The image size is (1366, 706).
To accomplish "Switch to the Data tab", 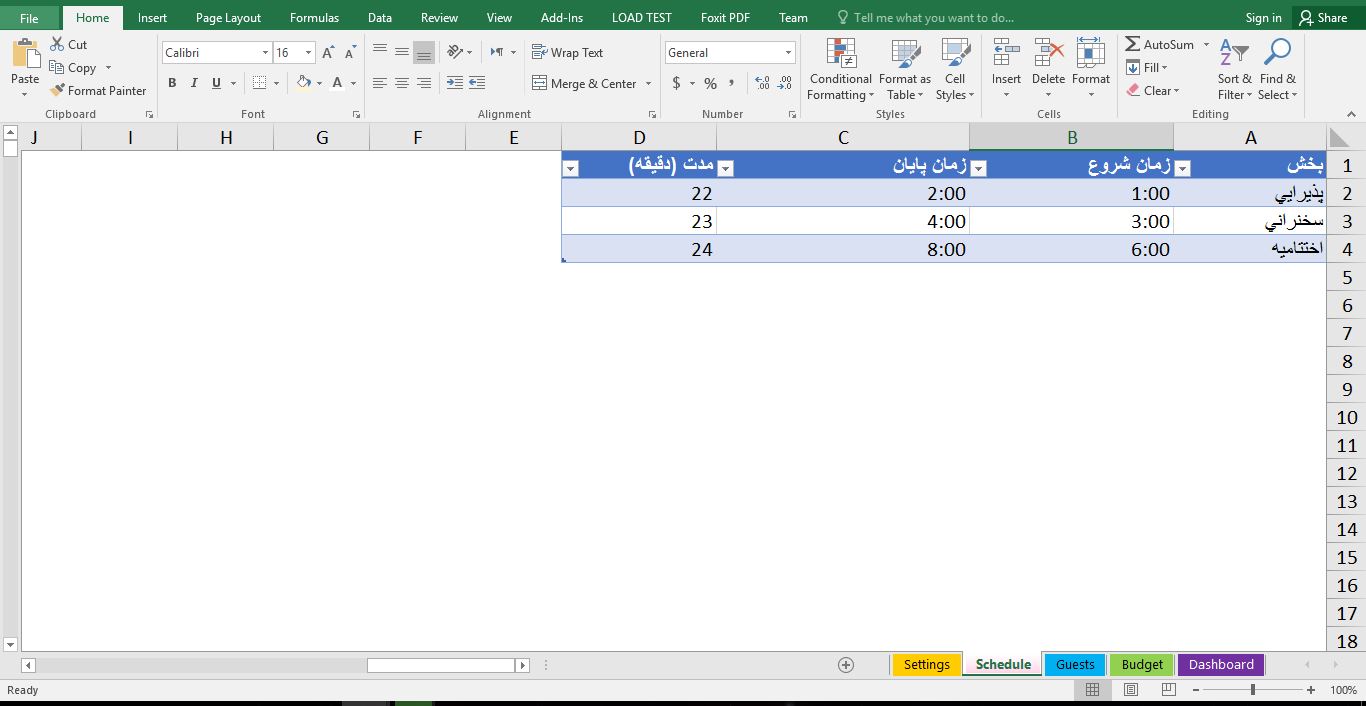I will (x=379, y=18).
